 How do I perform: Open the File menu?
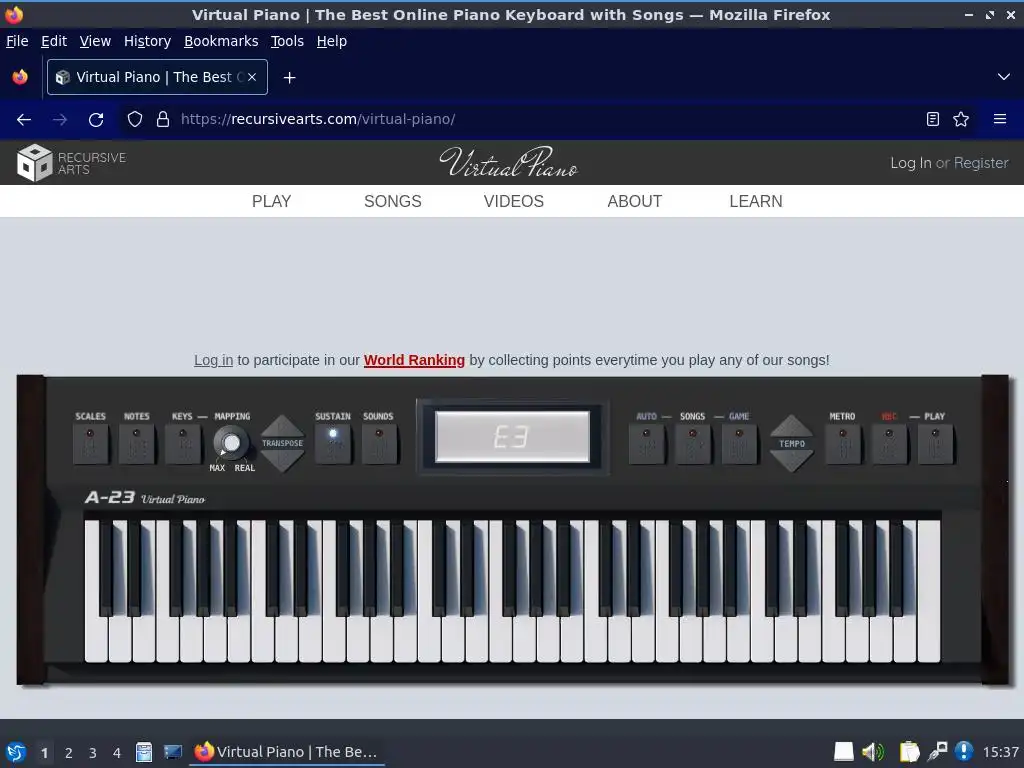17,41
